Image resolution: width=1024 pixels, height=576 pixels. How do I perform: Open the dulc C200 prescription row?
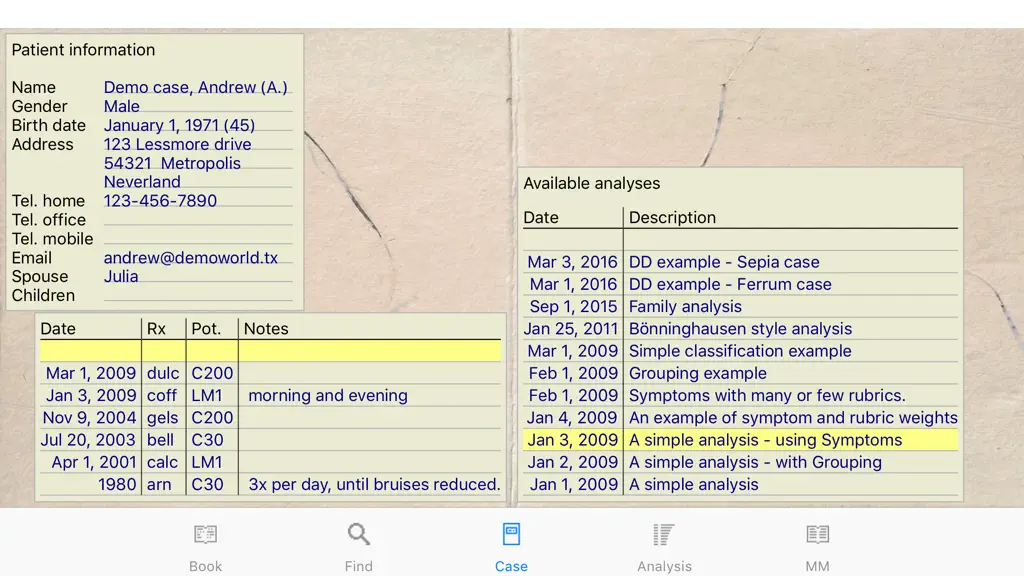pos(270,373)
